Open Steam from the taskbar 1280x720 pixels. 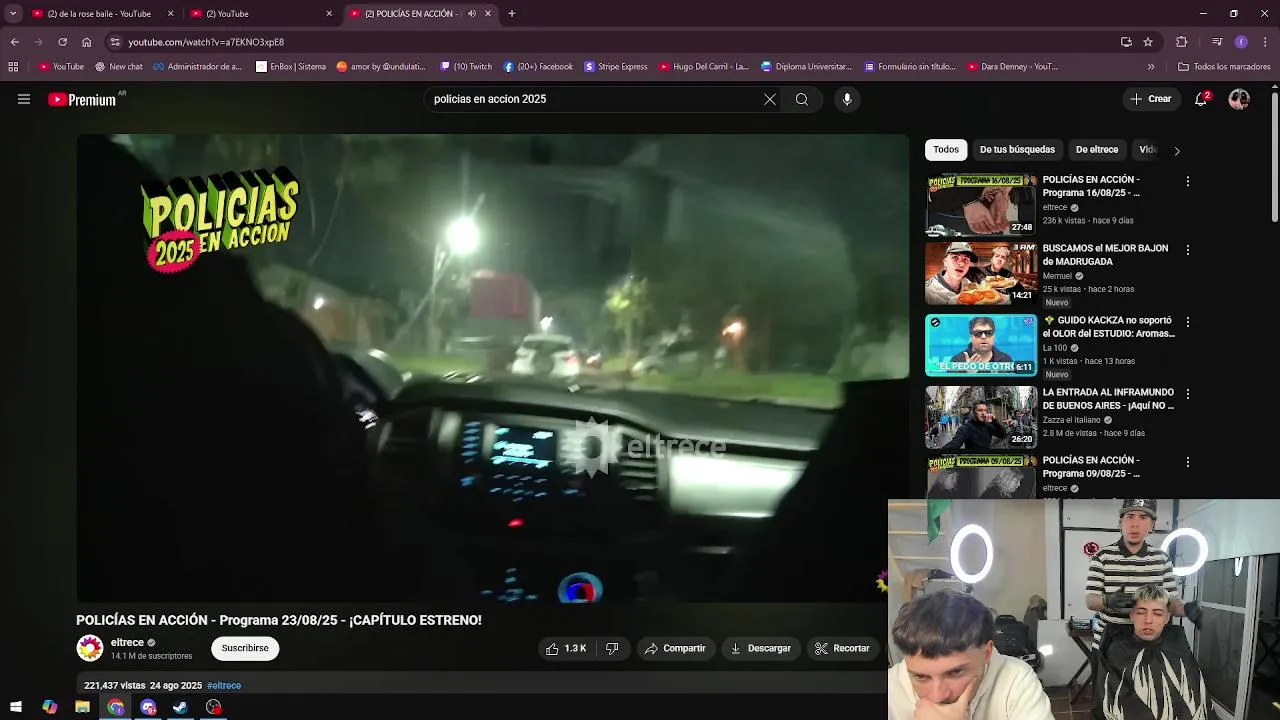pos(181,707)
